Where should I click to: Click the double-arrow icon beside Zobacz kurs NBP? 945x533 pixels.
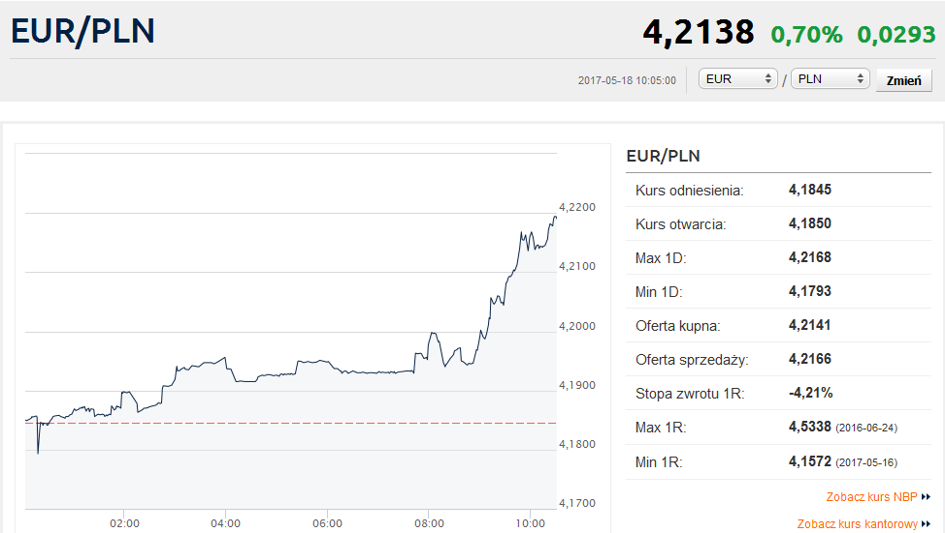926,497
